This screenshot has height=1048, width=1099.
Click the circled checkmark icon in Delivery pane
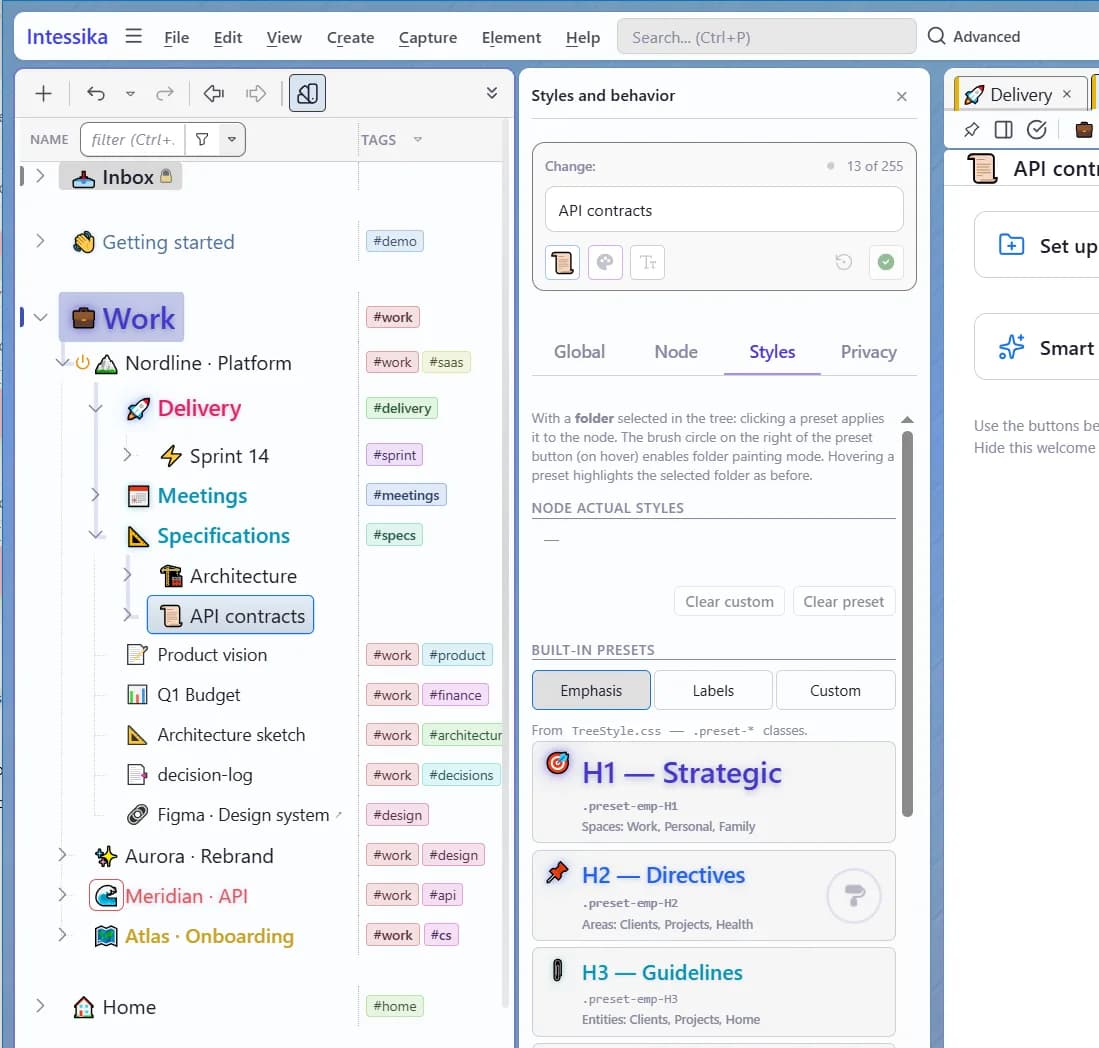click(x=1037, y=130)
